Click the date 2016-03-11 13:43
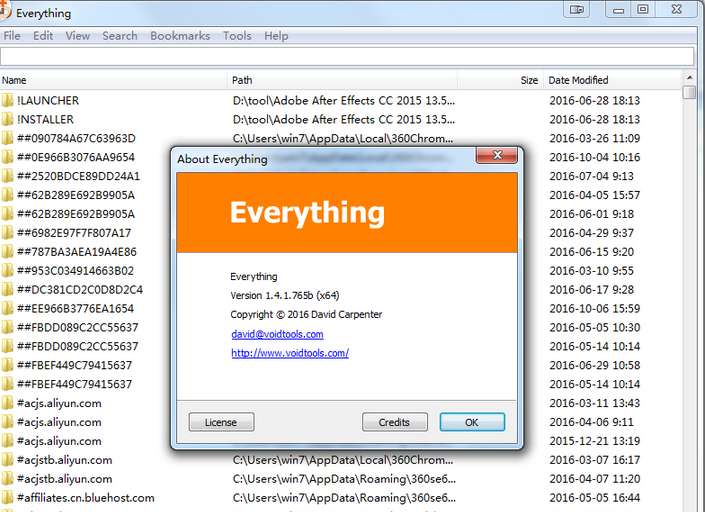Image resolution: width=705 pixels, height=512 pixels. pos(594,403)
